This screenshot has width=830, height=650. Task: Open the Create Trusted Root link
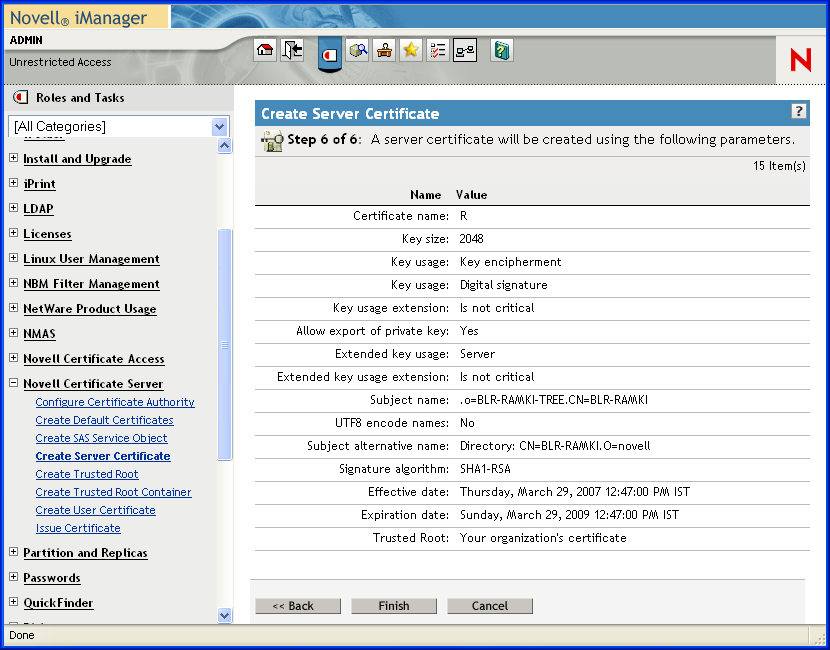[x=87, y=474]
